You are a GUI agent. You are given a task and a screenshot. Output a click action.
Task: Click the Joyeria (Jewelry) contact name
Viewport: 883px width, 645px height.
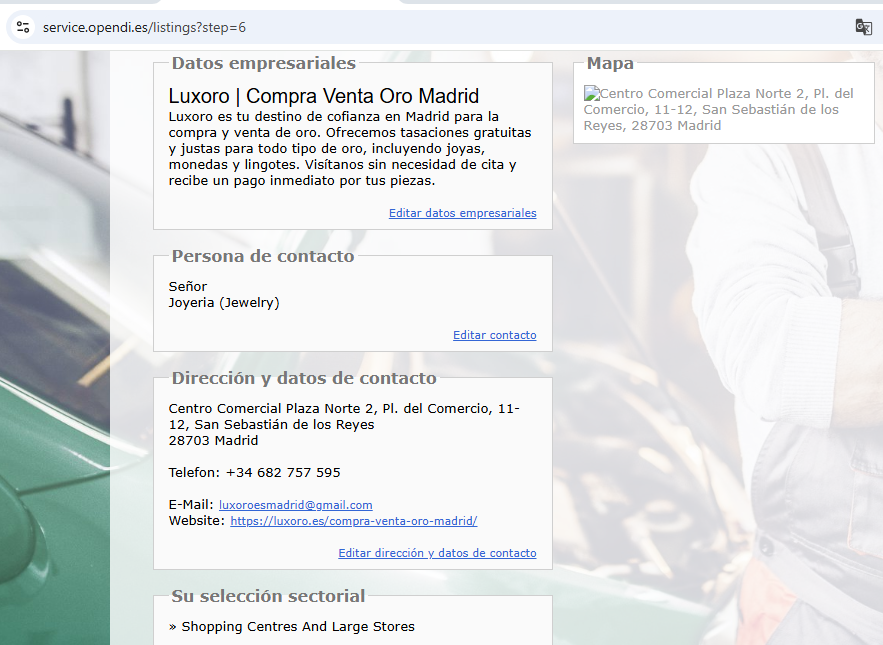click(x=224, y=303)
